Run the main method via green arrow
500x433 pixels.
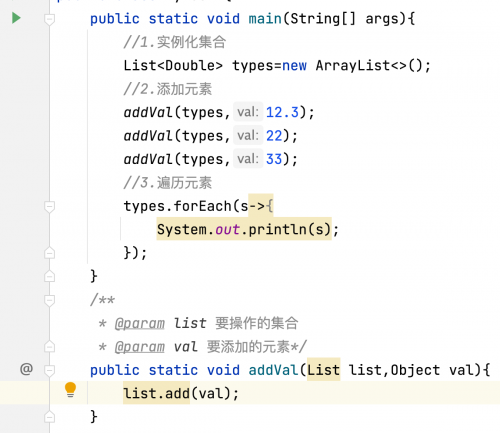point(16,18)
